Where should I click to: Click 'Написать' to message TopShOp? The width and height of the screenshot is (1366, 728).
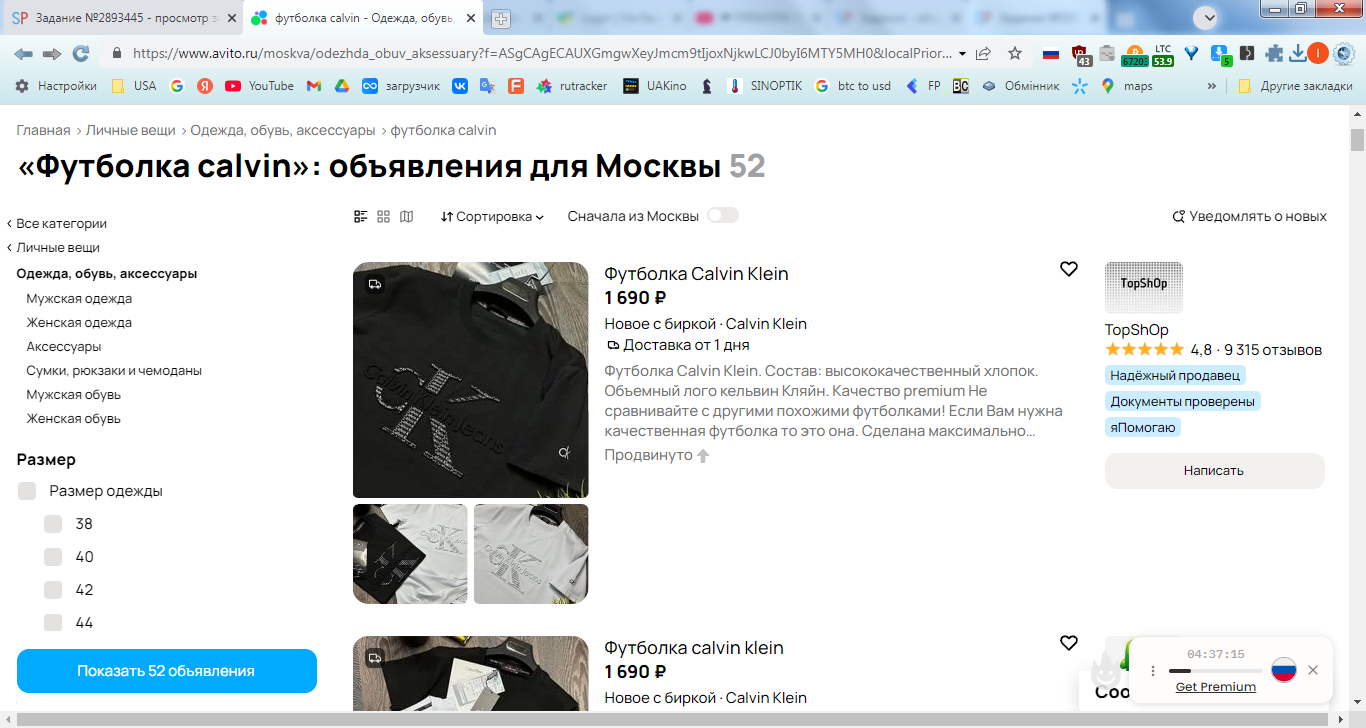(x=1214, y=470)
